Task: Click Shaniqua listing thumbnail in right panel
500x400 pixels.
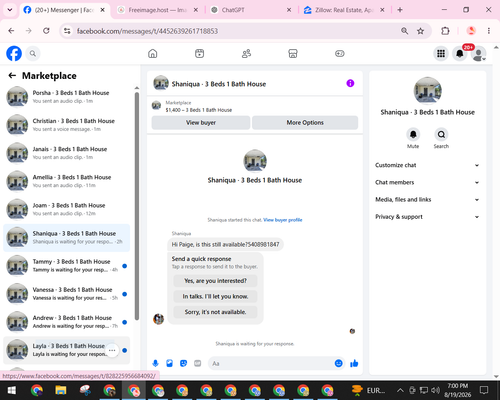Action: click(428, 91)
